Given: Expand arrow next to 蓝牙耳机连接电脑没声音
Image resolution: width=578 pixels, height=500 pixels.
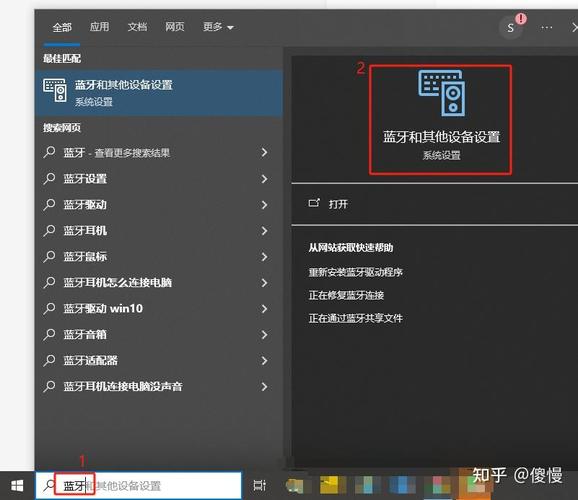Looking at the screenshot, I should point(264,387).
